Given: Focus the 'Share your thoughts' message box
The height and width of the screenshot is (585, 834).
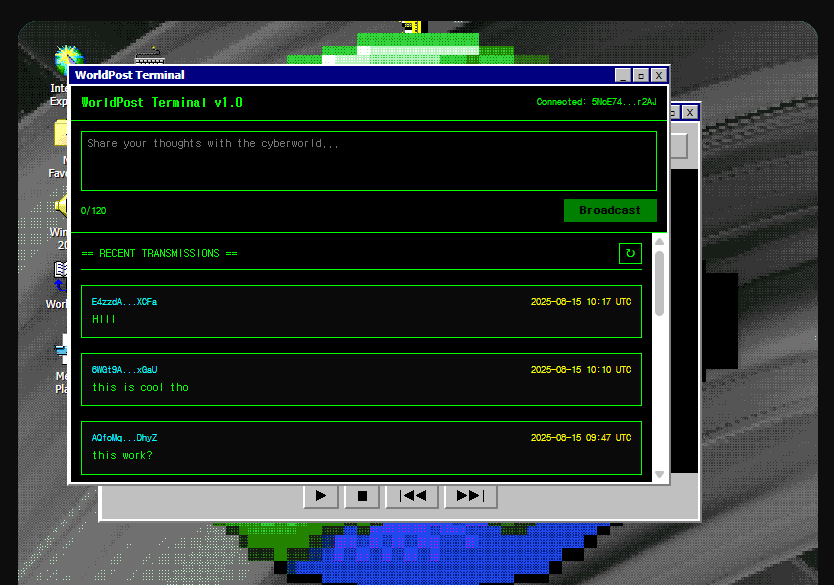Looking at the screenshot, I should (369, 161).
